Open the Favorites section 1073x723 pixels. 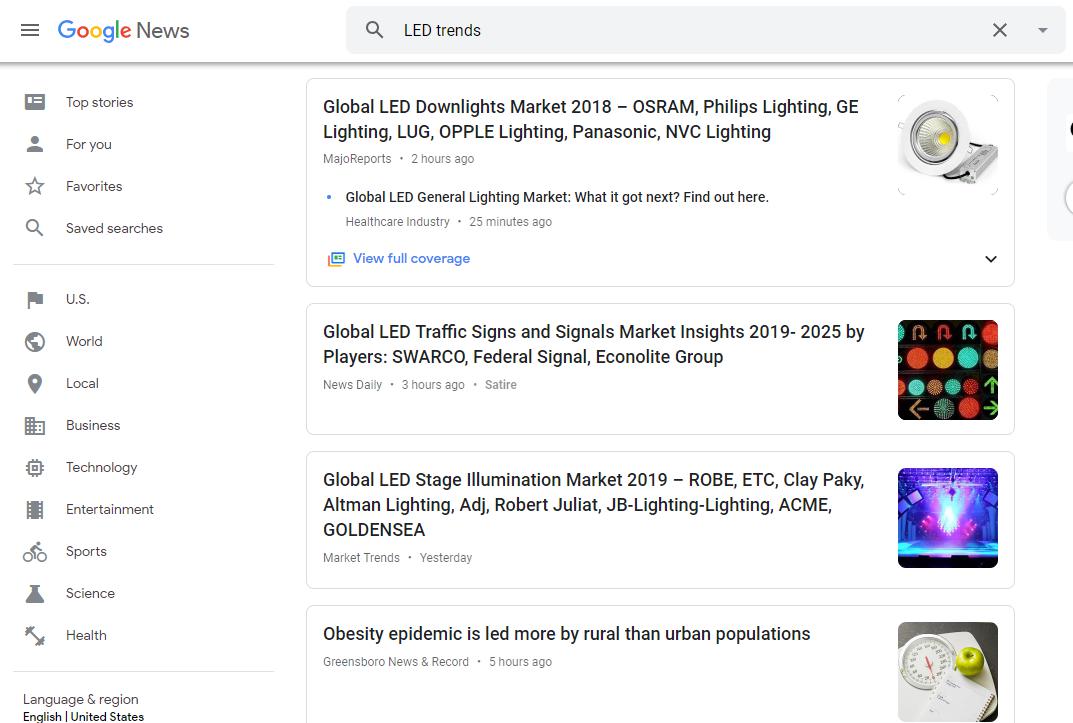(x=94, y=186)
